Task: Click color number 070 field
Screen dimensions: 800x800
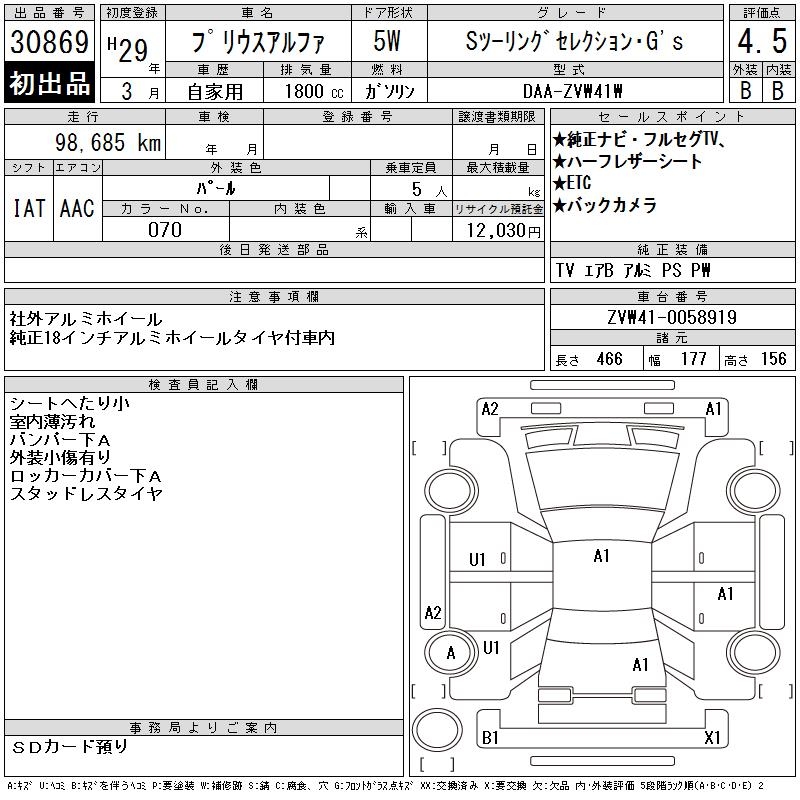Action: (x=165, y=230)
